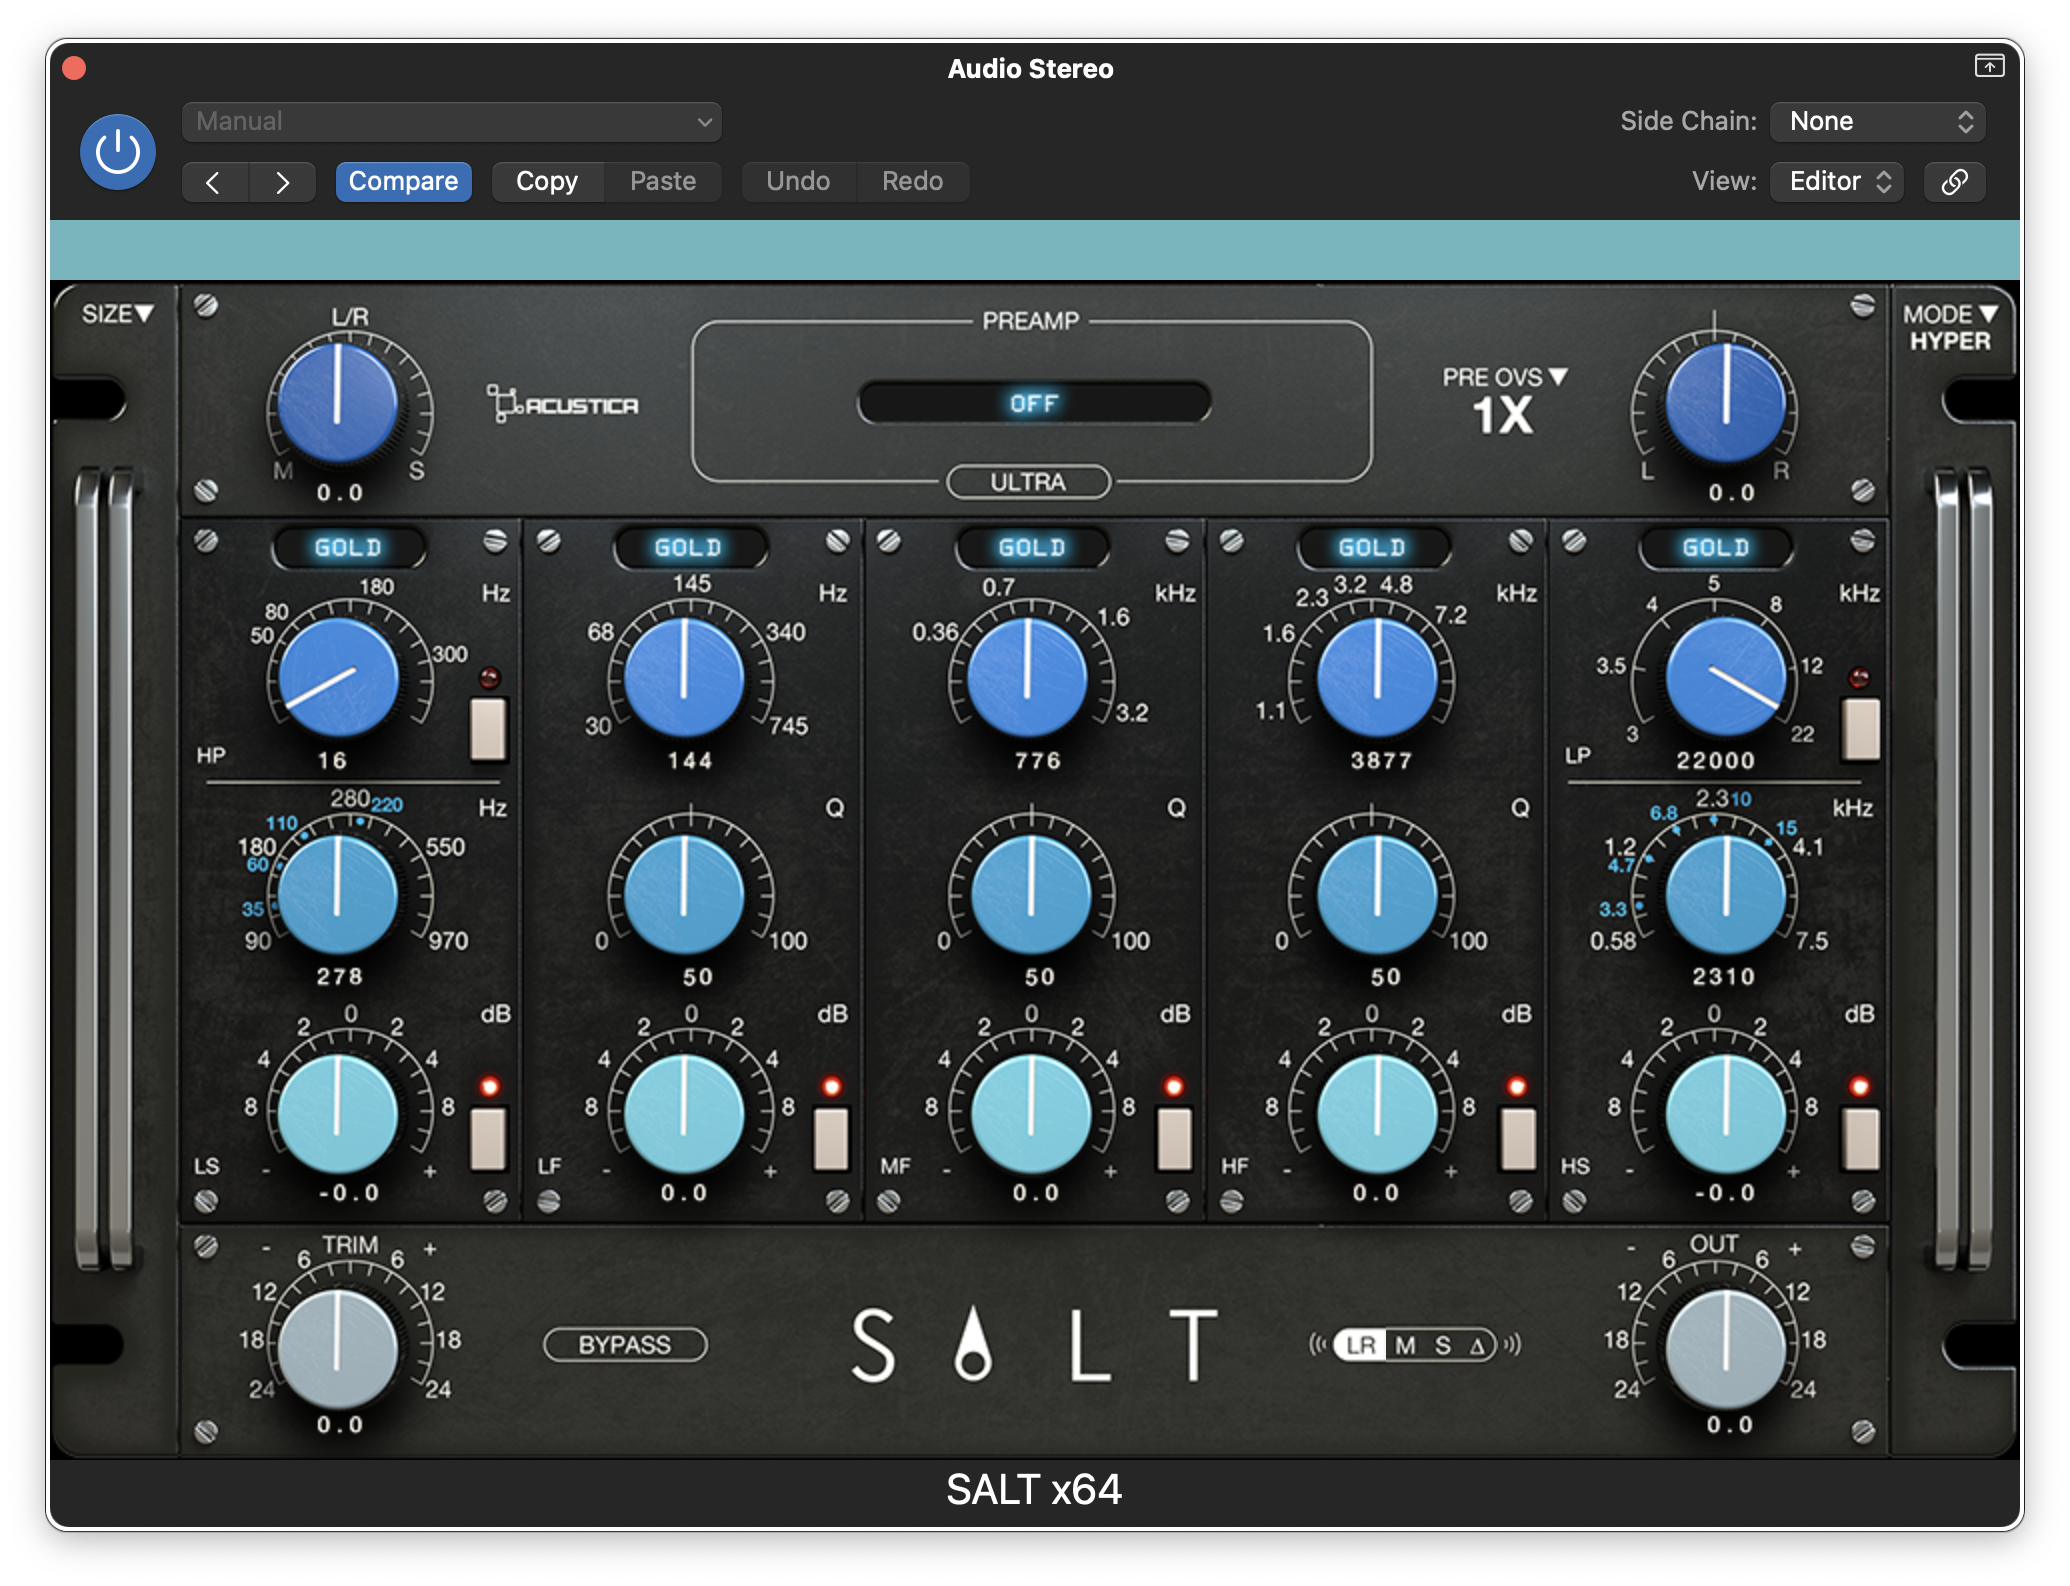Click the MF gain knob
This screenshot has width=2070, height=1586.
pos(1031,1113)
